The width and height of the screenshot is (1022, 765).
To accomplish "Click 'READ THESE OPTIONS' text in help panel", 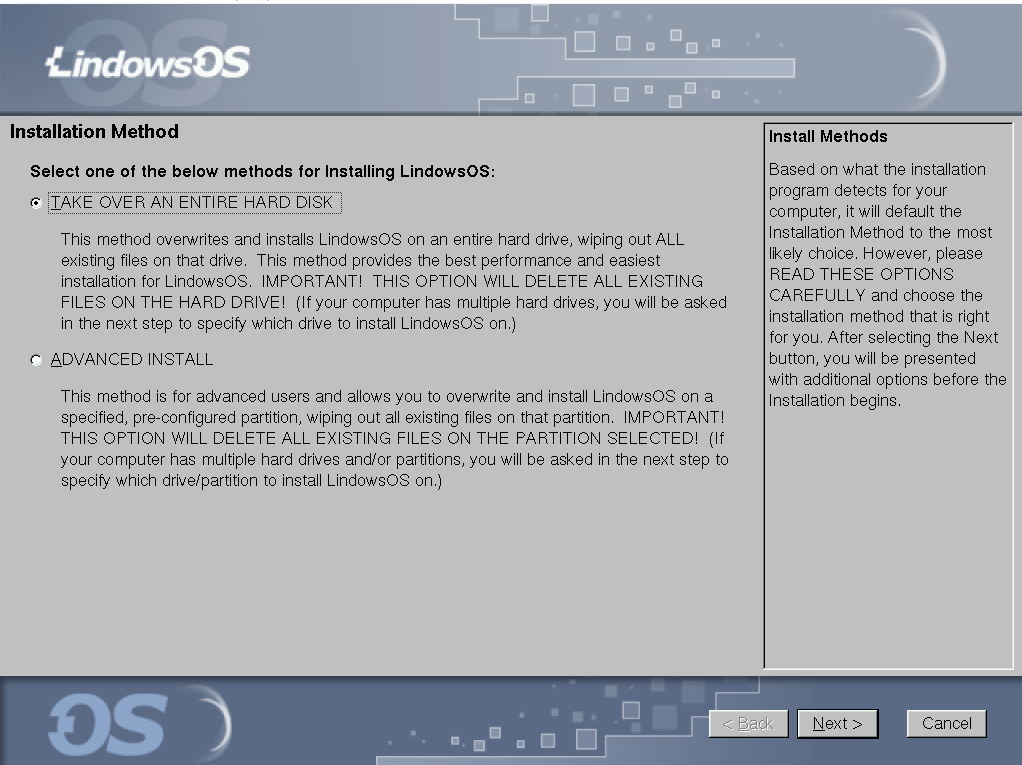I will tap(861, 274).
